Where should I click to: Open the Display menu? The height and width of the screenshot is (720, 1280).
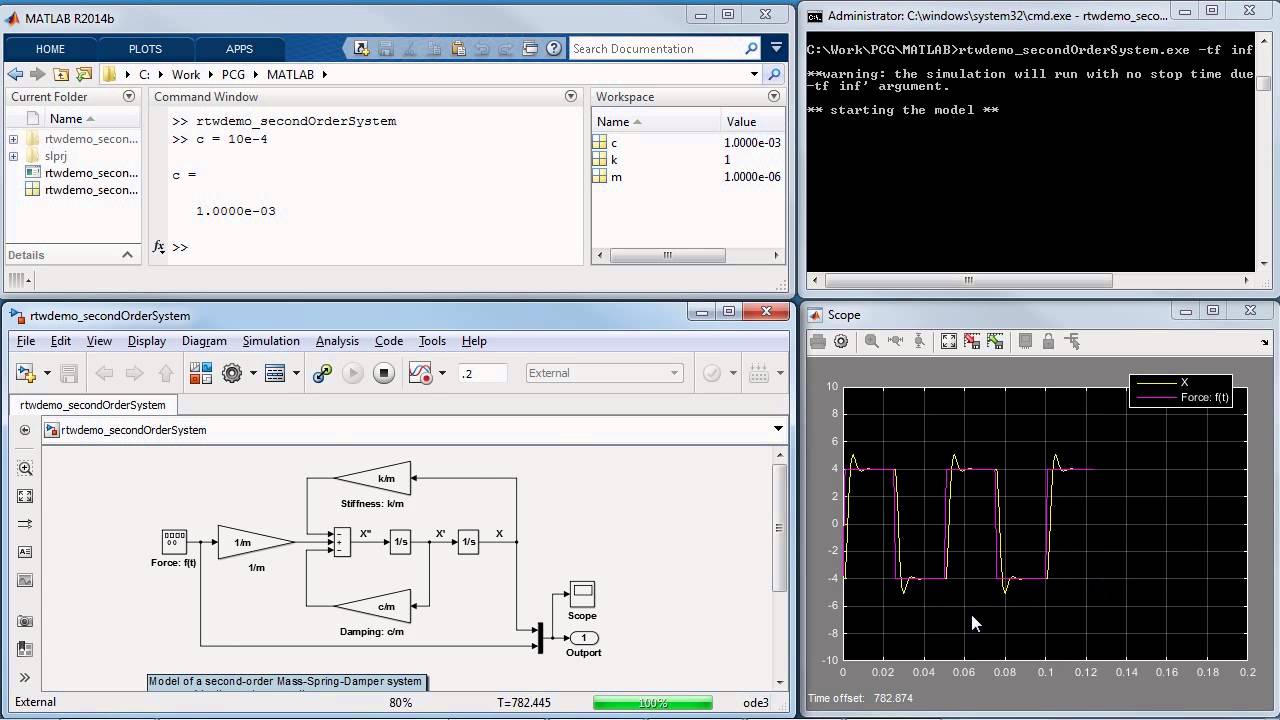pos(147,341)
